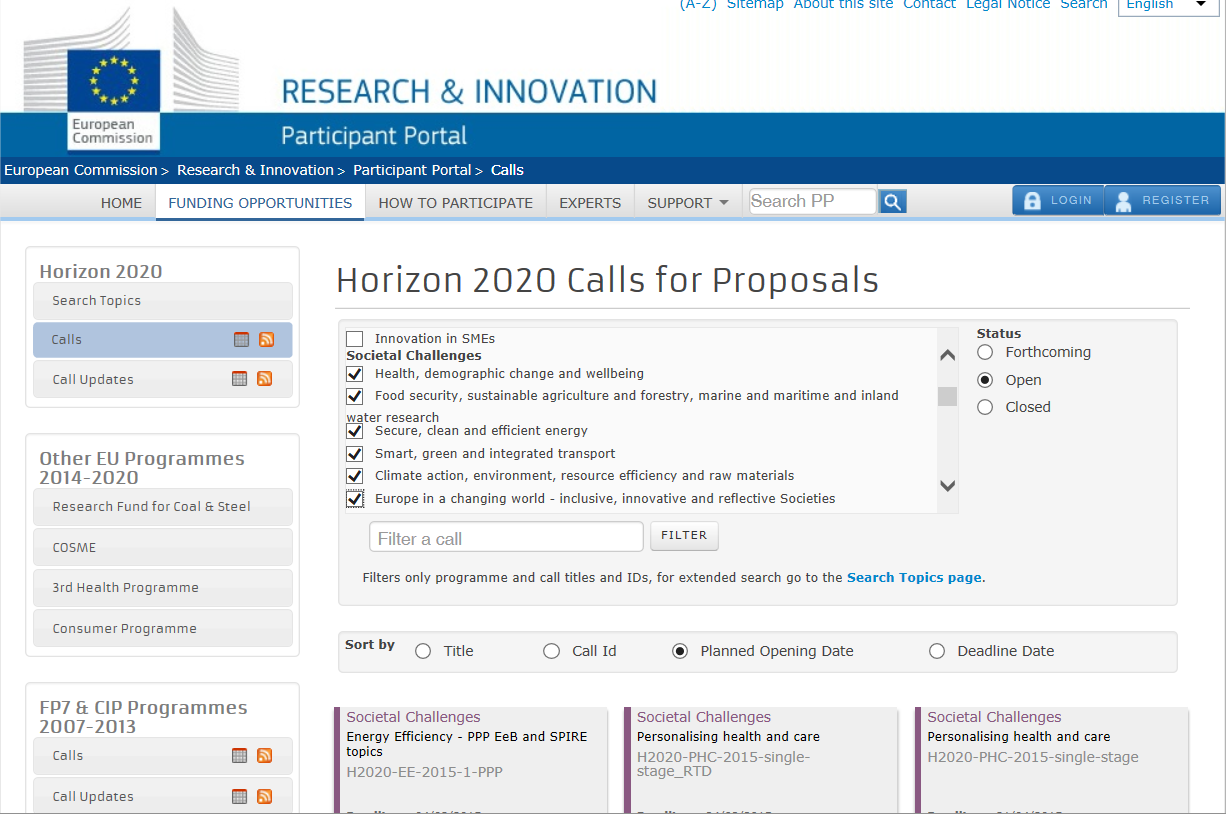Open RSS feed for FP7 & CIP Calls
Screen dimensions: 1226x815
pos(264,756)
